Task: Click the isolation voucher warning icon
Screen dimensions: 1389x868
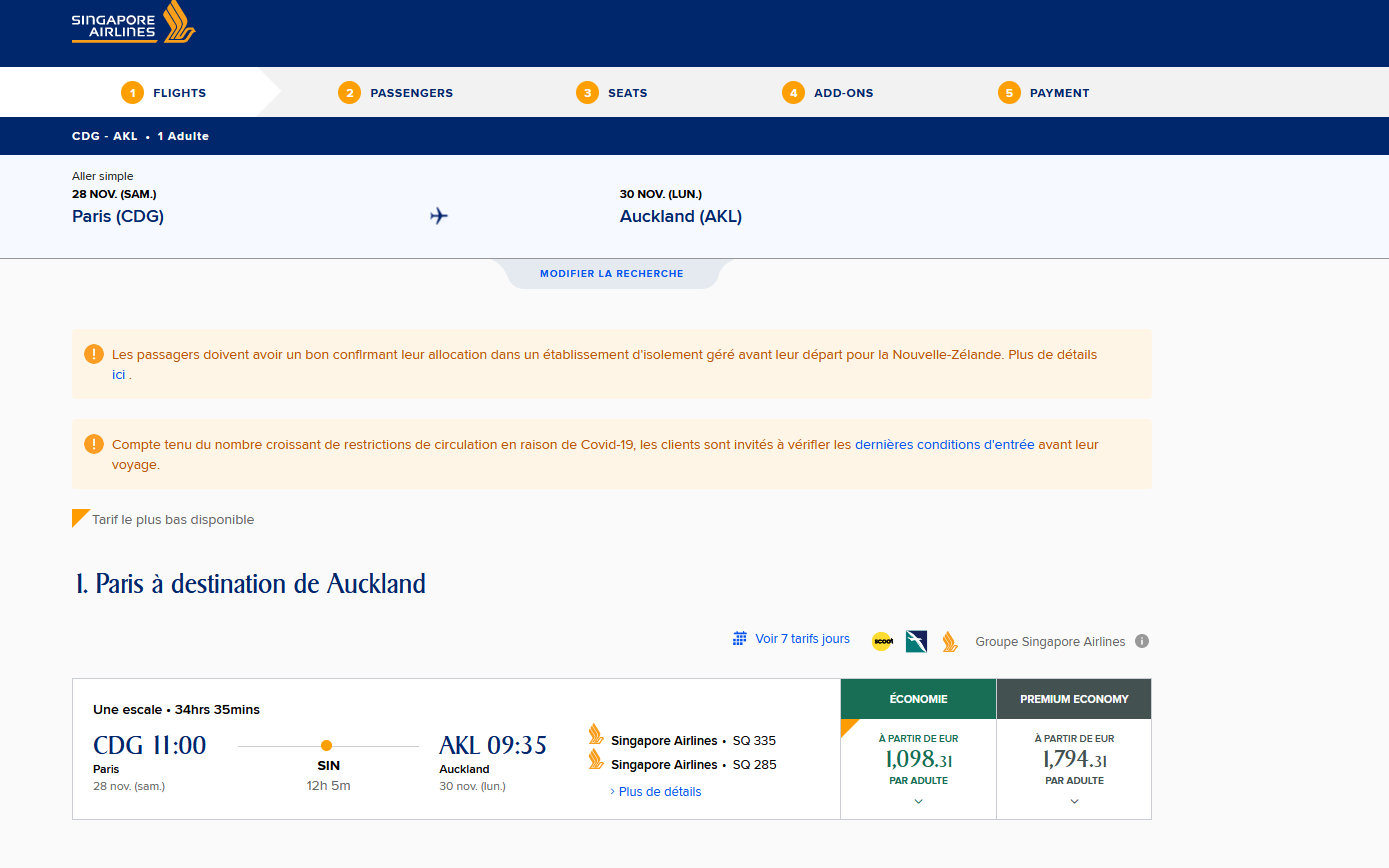Action: [93, 354]
